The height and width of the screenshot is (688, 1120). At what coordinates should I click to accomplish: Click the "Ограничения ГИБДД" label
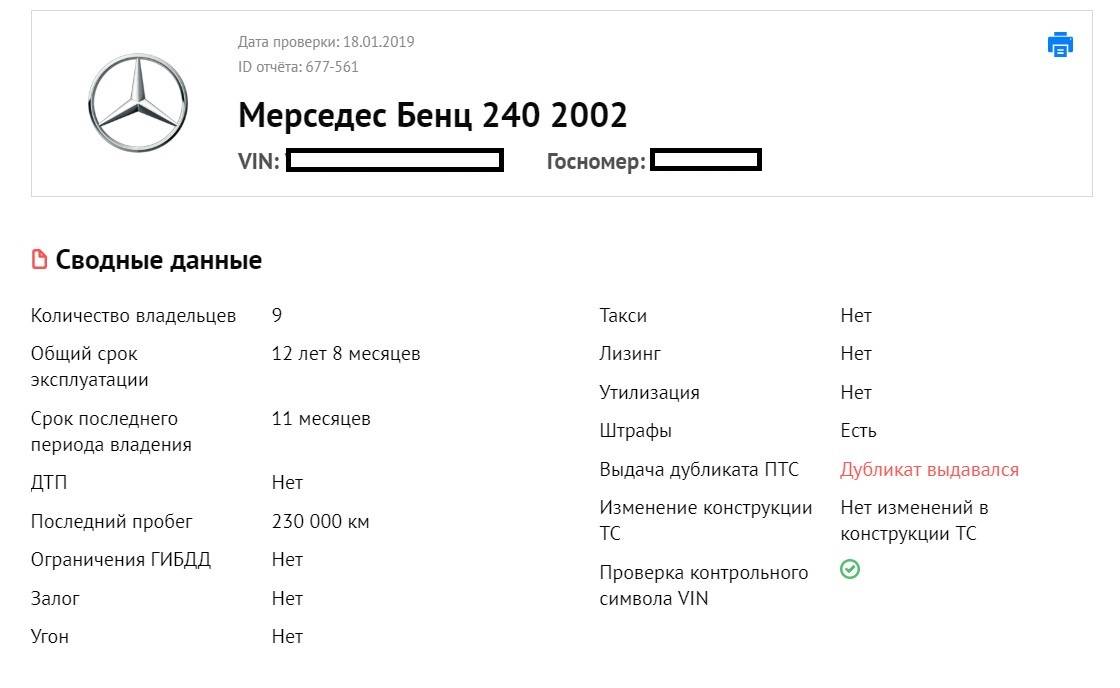(121, 559)
